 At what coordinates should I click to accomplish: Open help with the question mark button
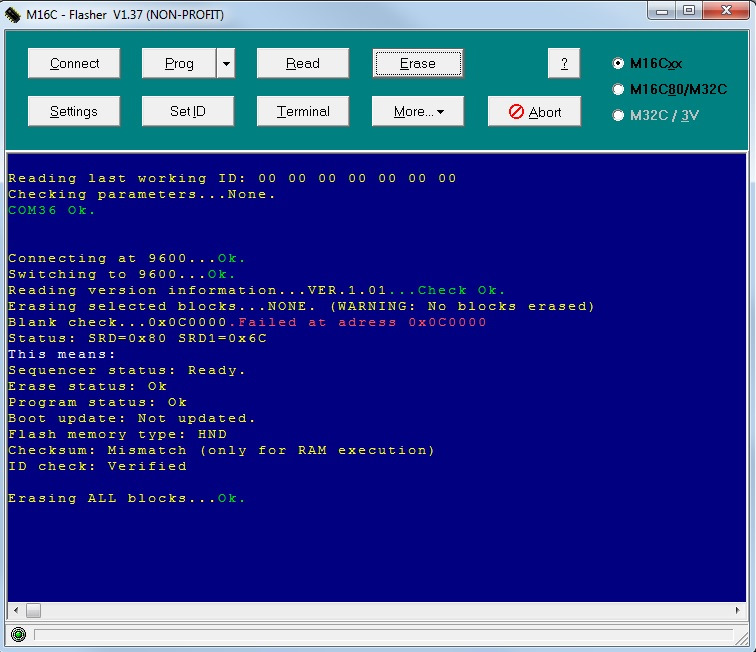(564, 63)
